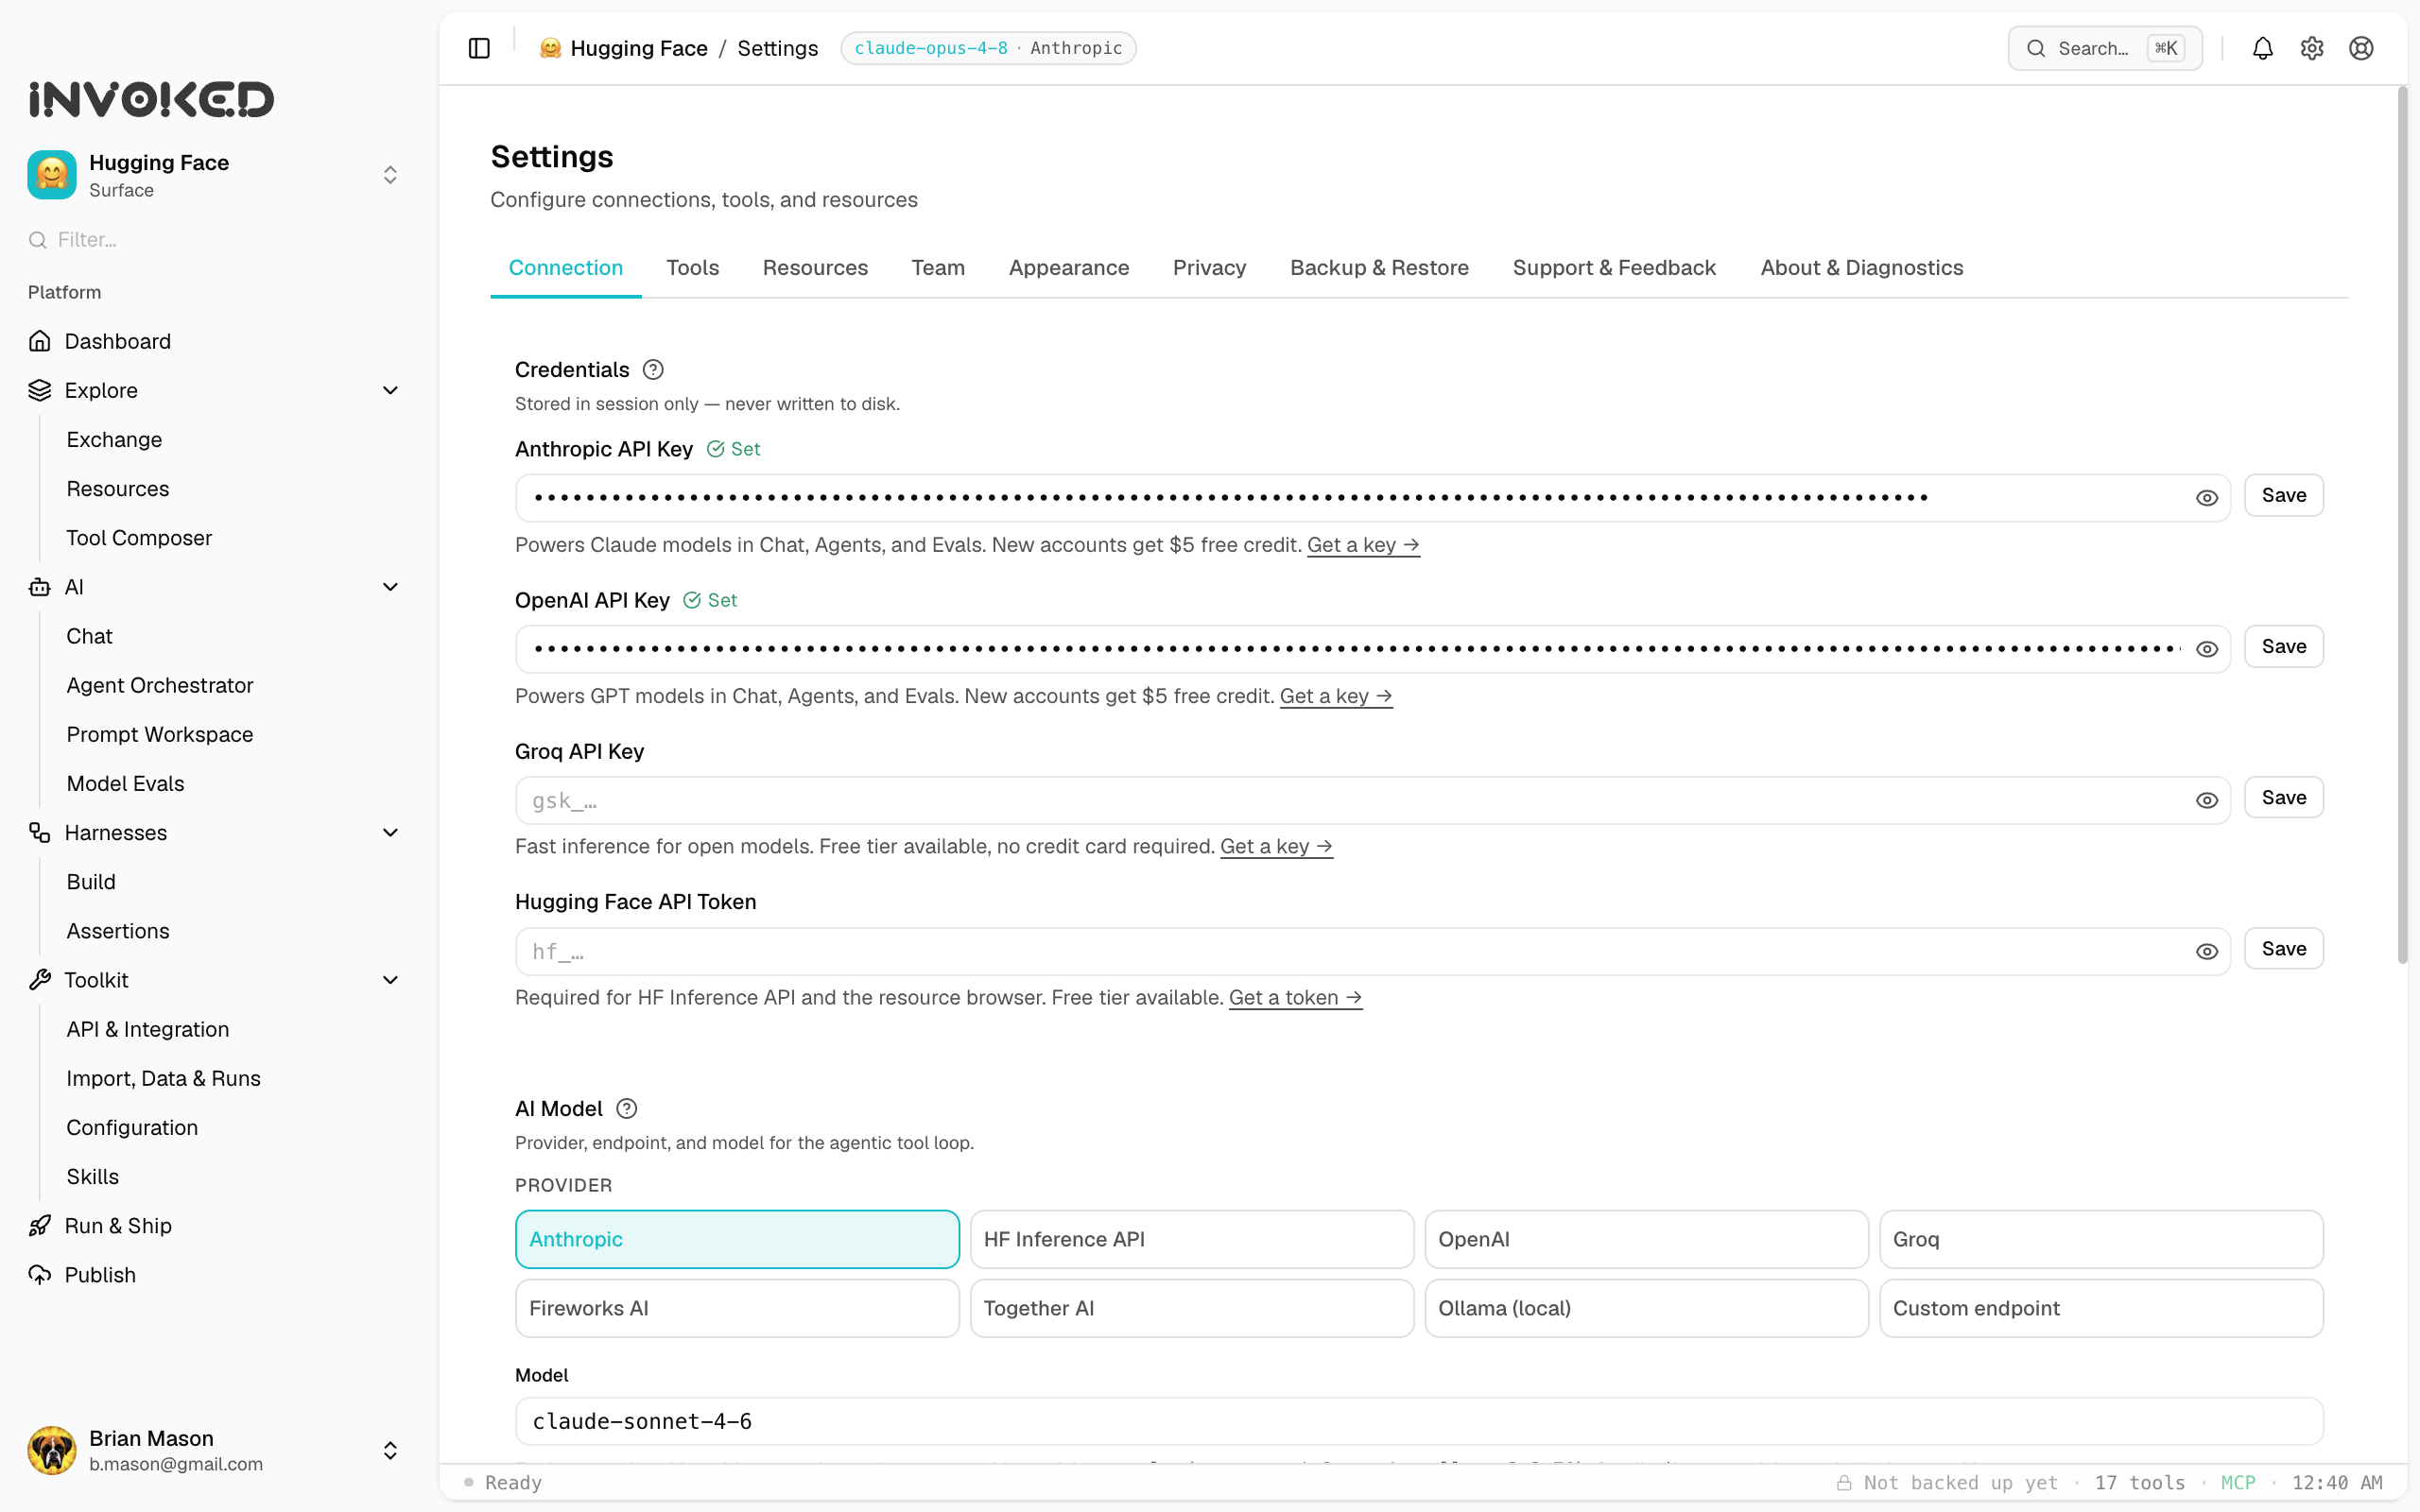The width and height of the screenshot is (2420, 1512).
Task: Save the Groq API key
Action: coord(2283,797)
